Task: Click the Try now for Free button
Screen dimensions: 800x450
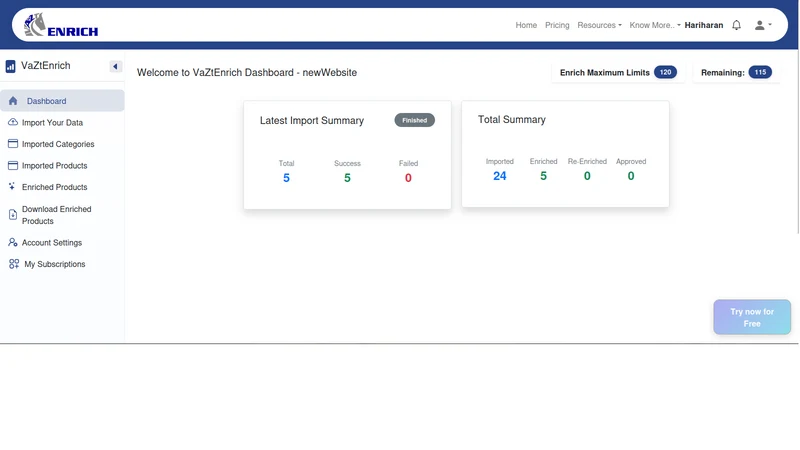Action: [752, 317]
